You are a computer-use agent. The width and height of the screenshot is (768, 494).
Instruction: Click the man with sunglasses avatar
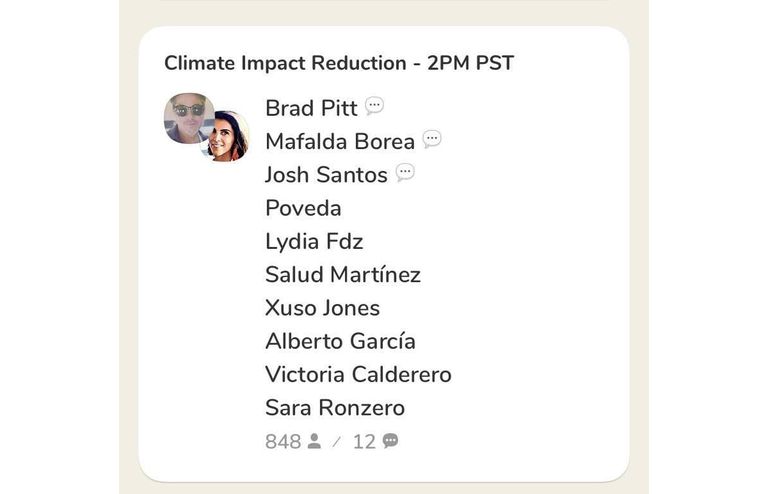pos(187,117)
